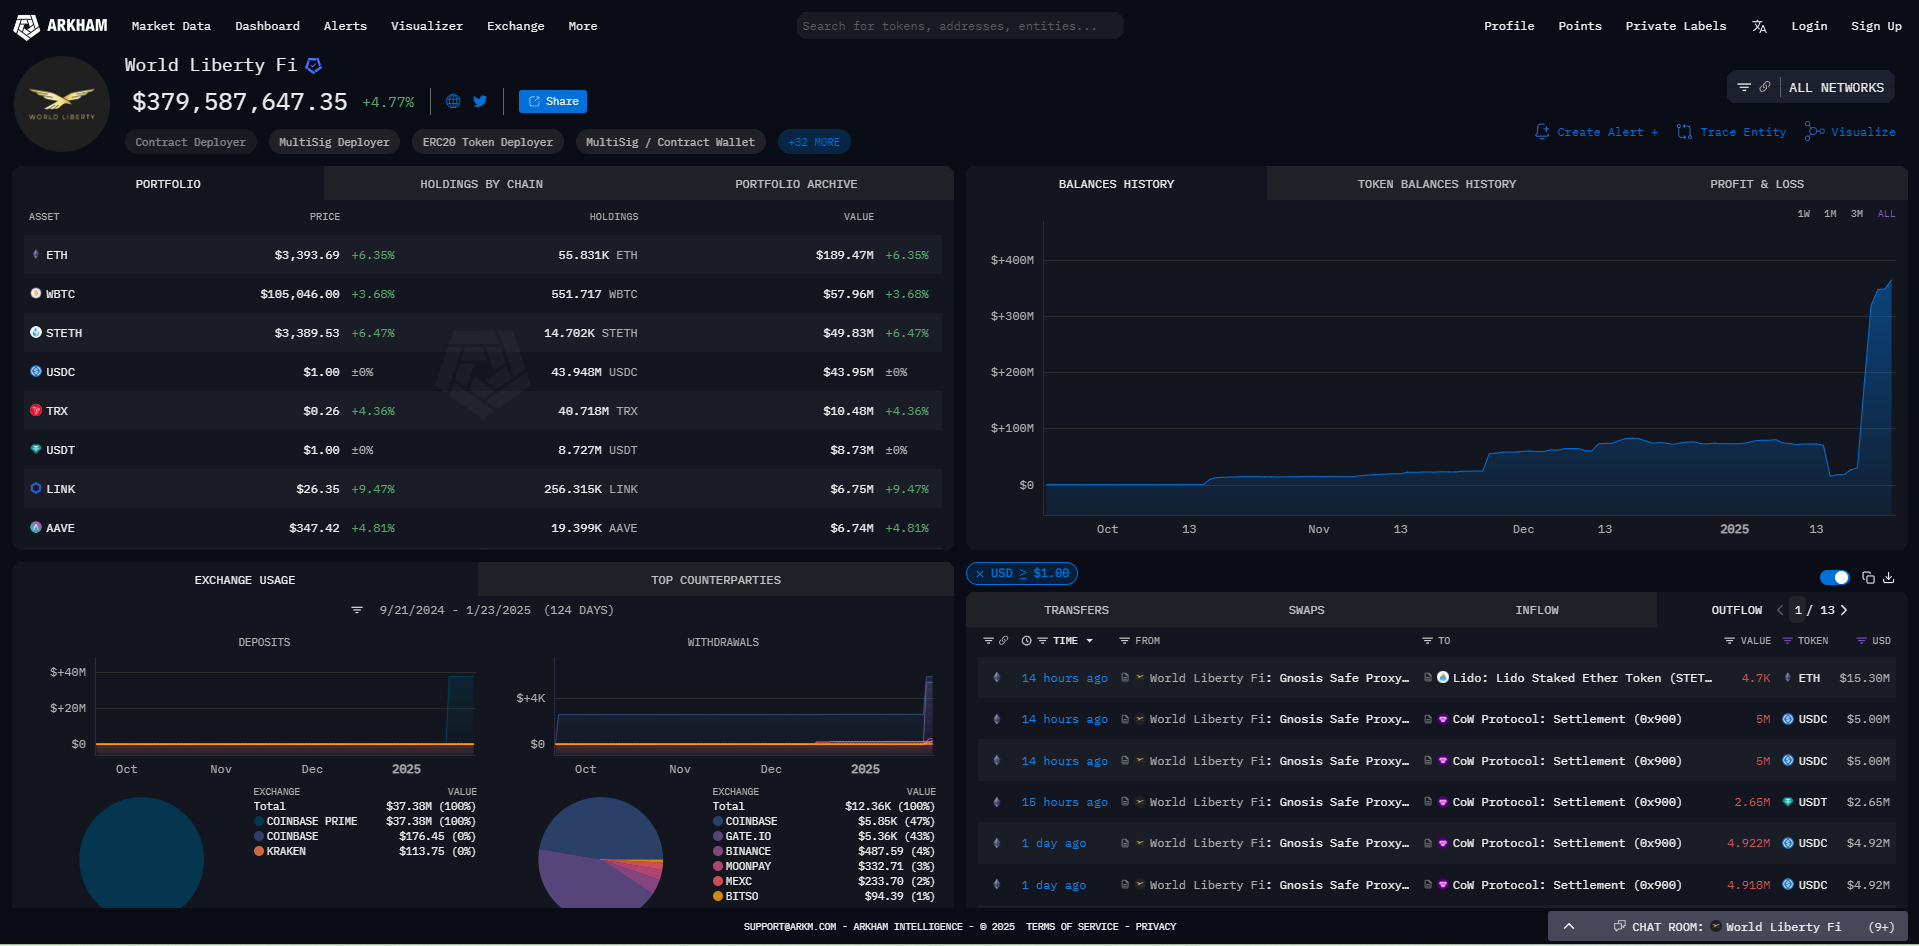Click Lido token icon in first transfer row
This screenshot has height=946, width=1919.
1443,678
